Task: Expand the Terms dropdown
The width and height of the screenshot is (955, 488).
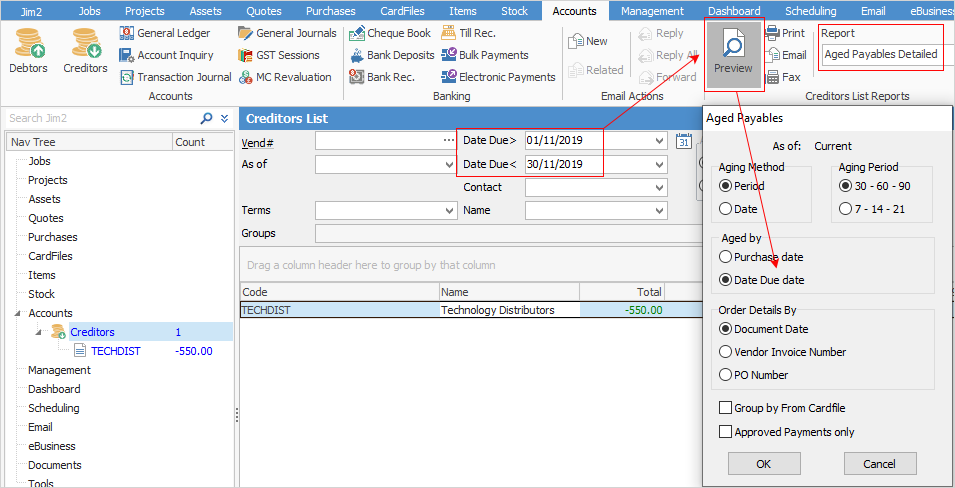Action: click(x=448, y=211)
